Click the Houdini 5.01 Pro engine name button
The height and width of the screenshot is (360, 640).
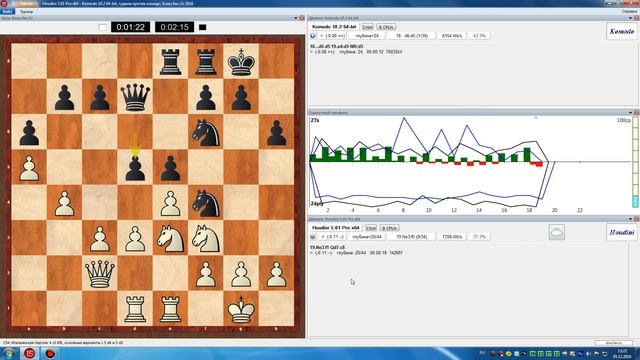pyautogui.click(x=336, y=228)
